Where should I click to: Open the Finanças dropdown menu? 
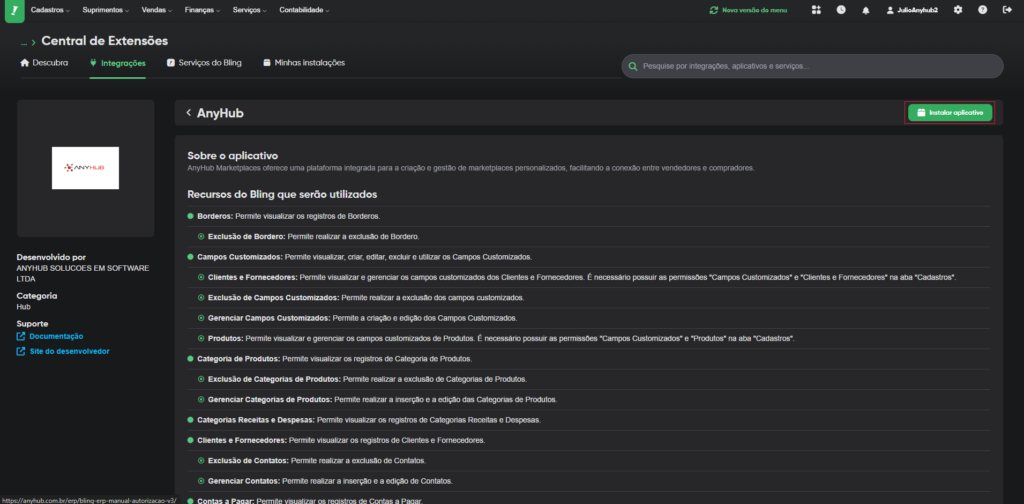pos(205,10)
